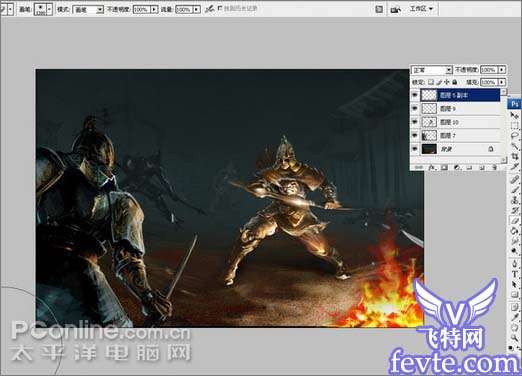The height and width of the screenshot is (376, 522).
Task: Select the 背景 layer name
Action: (x=447, y=149)
